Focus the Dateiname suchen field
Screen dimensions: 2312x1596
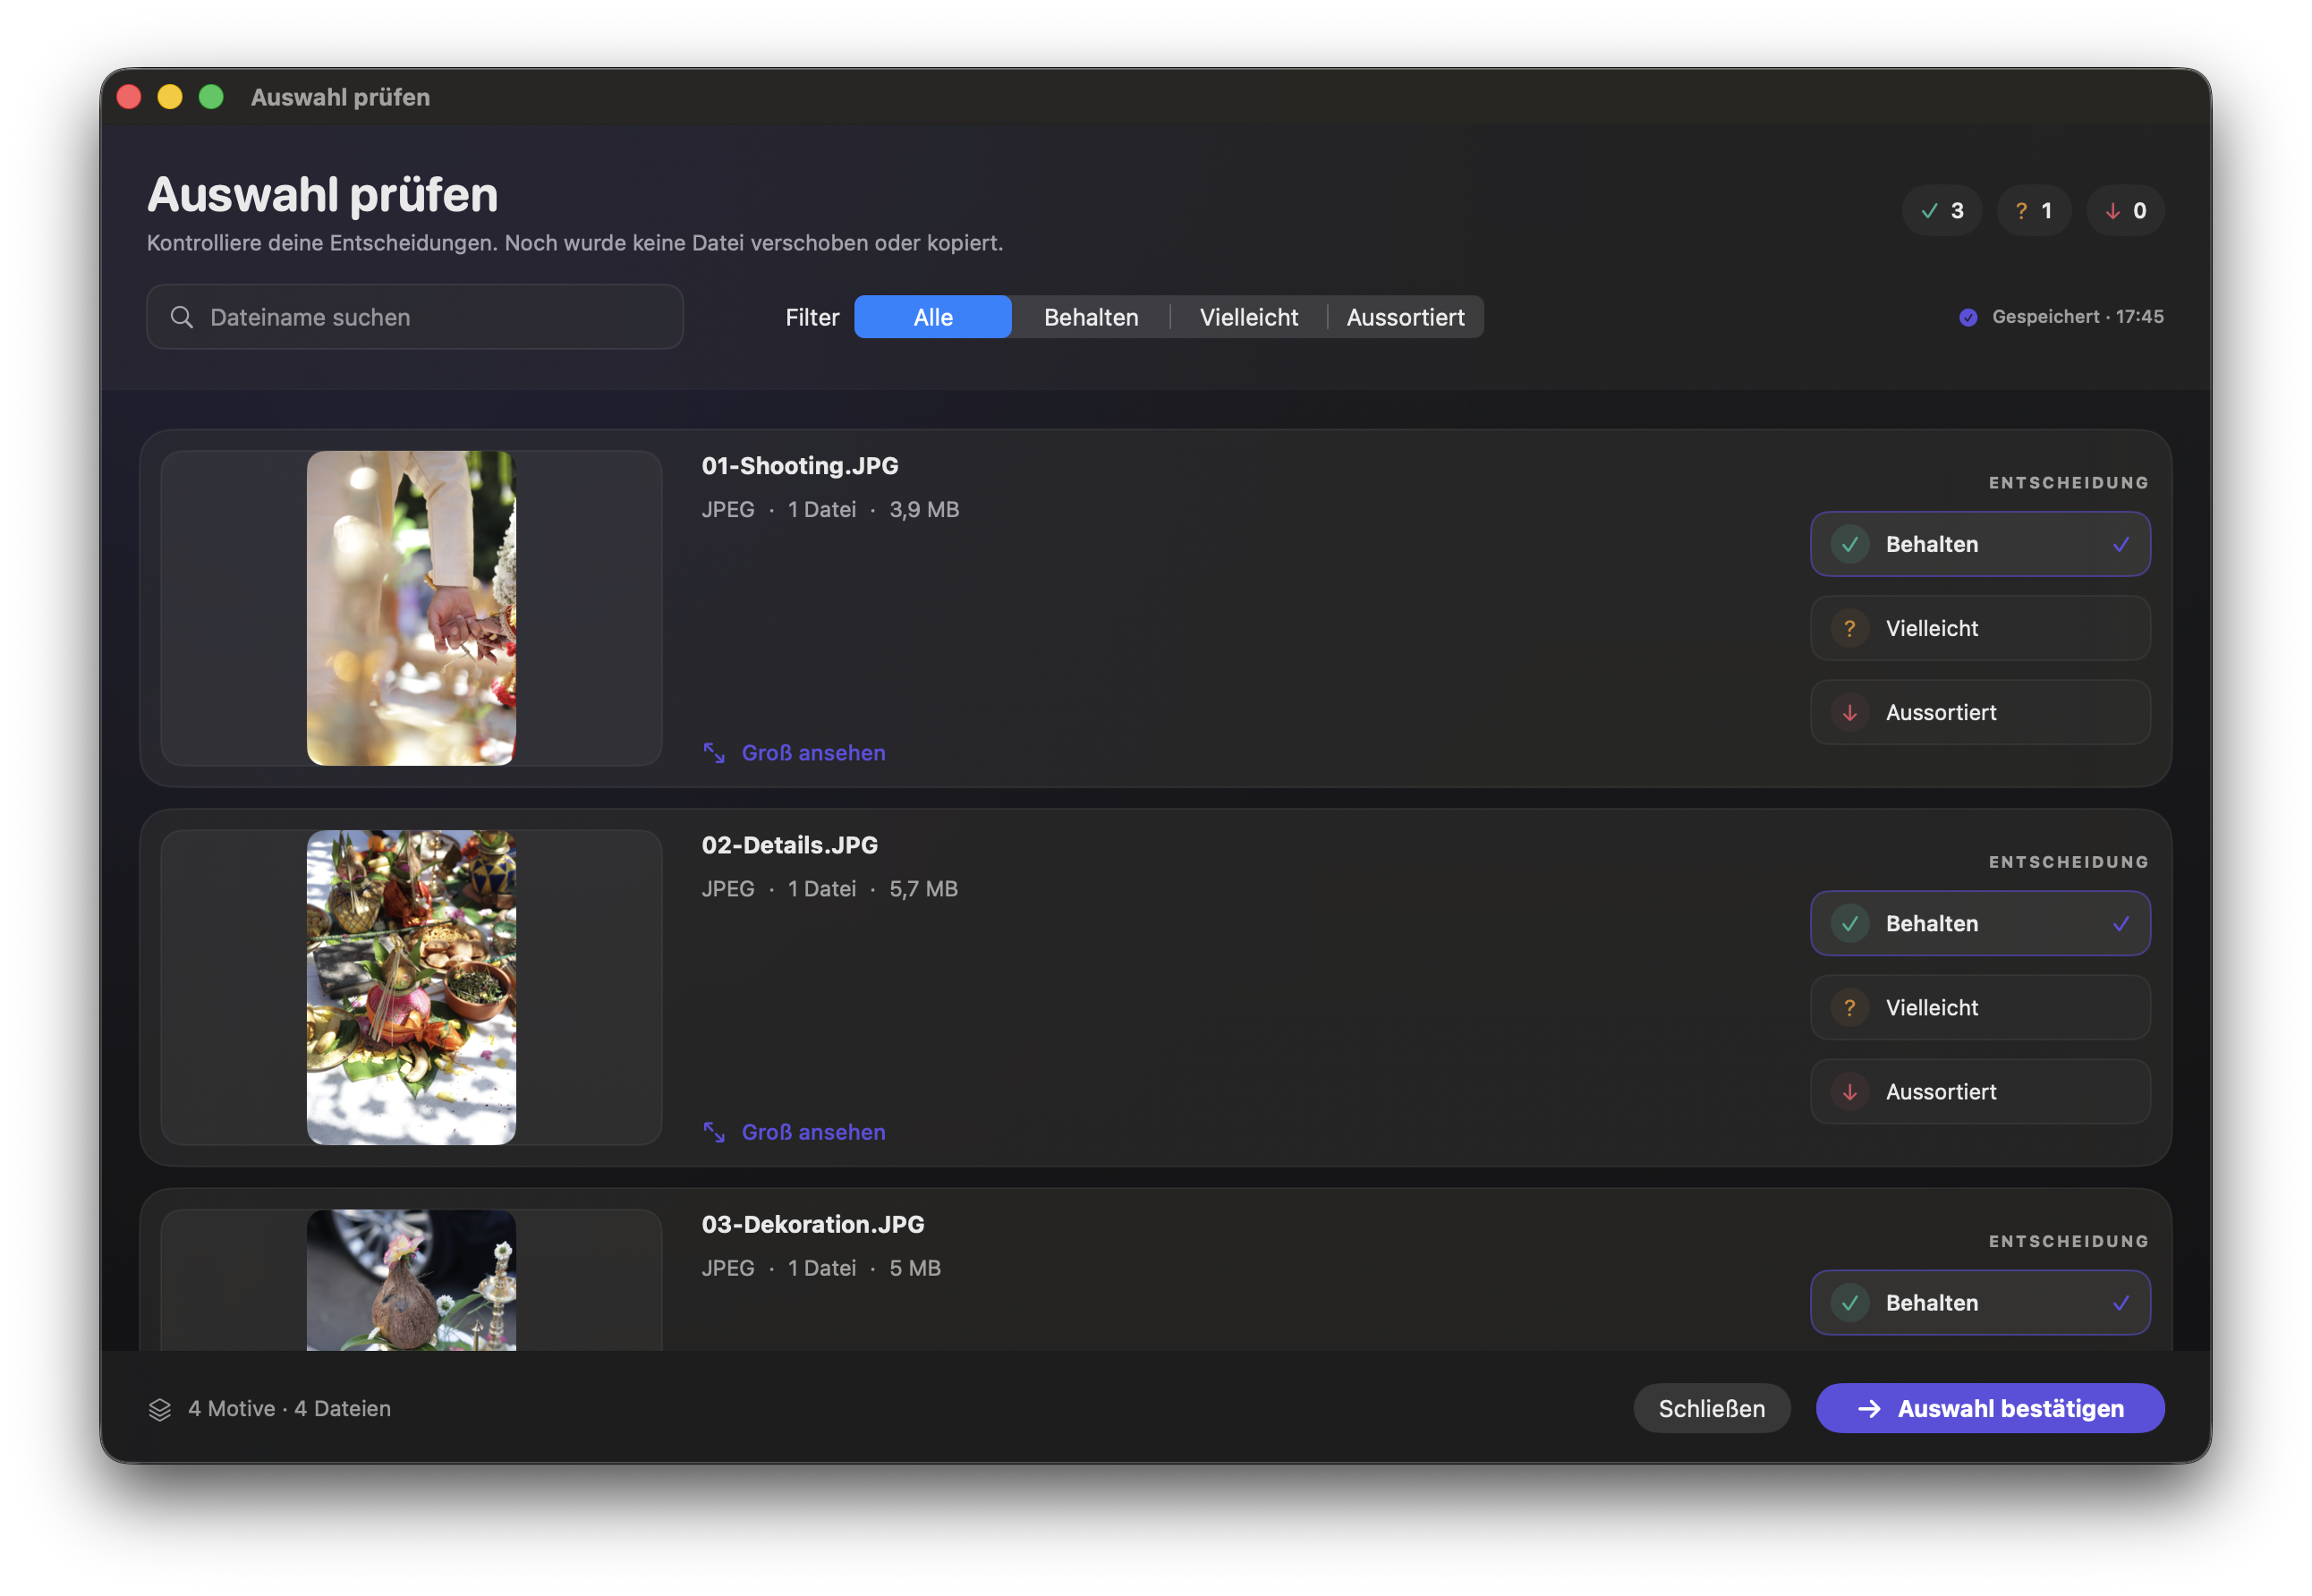(x=415, y=317)
